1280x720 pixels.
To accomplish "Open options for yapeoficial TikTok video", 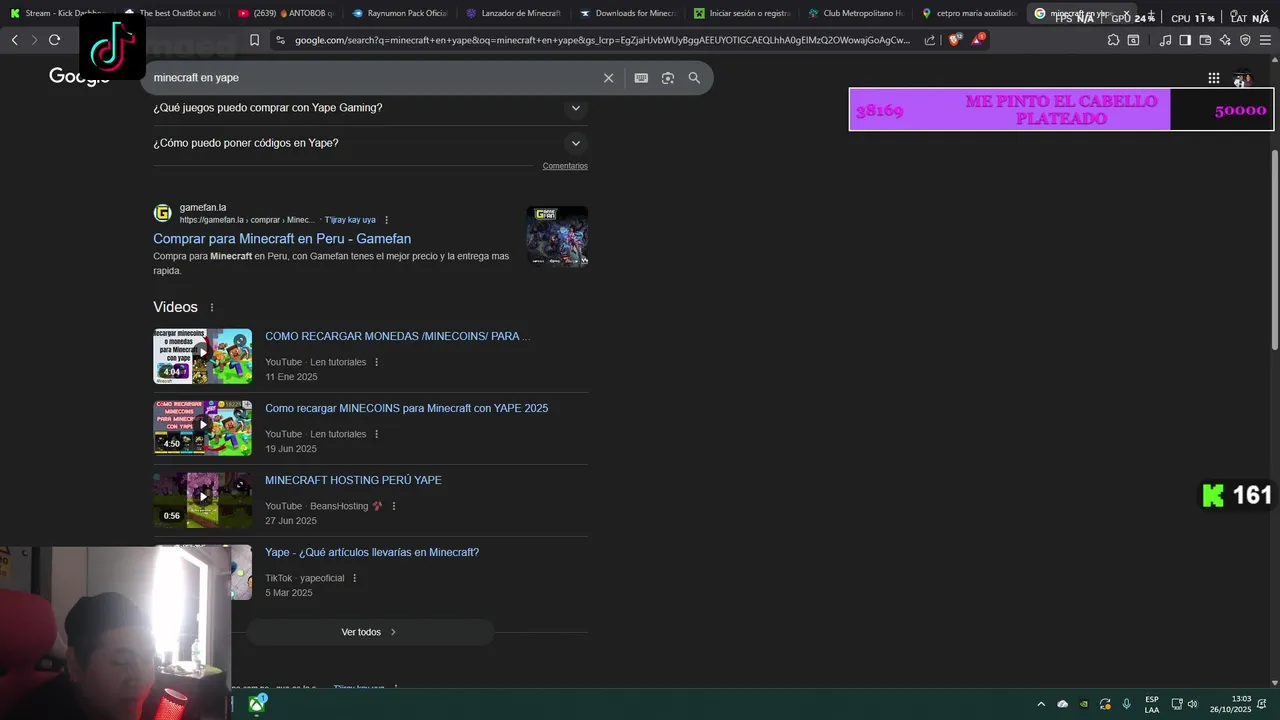I will (x=354, y=578).
